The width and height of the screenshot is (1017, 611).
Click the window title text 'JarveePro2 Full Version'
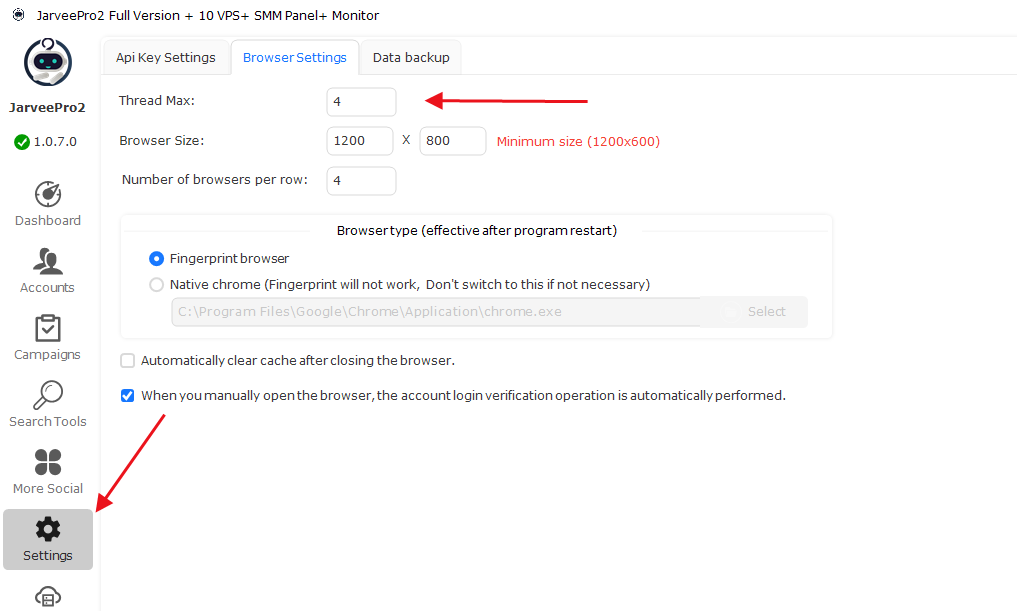click(x=108, y=16)
